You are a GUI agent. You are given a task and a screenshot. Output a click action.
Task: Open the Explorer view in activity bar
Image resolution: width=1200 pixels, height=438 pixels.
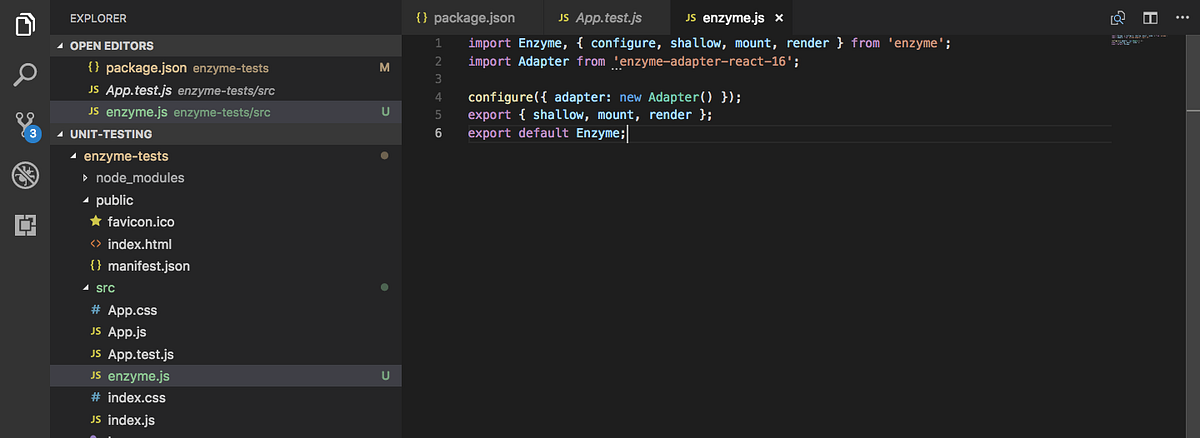(x=25, y=22)
